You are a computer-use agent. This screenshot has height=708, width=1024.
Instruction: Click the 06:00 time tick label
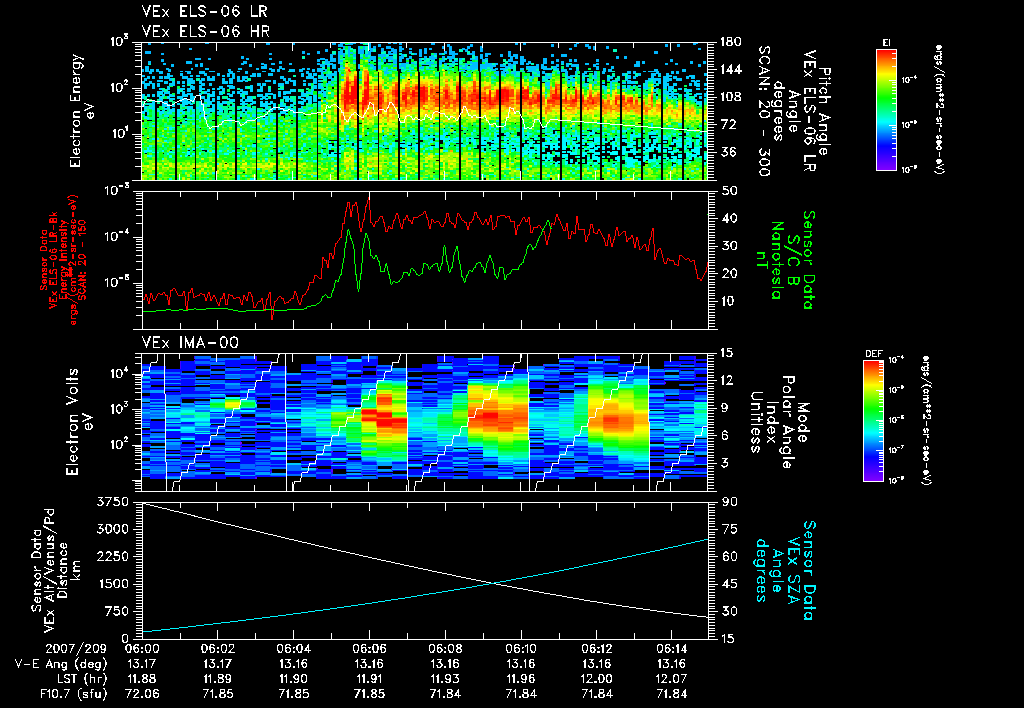point(142,649)
